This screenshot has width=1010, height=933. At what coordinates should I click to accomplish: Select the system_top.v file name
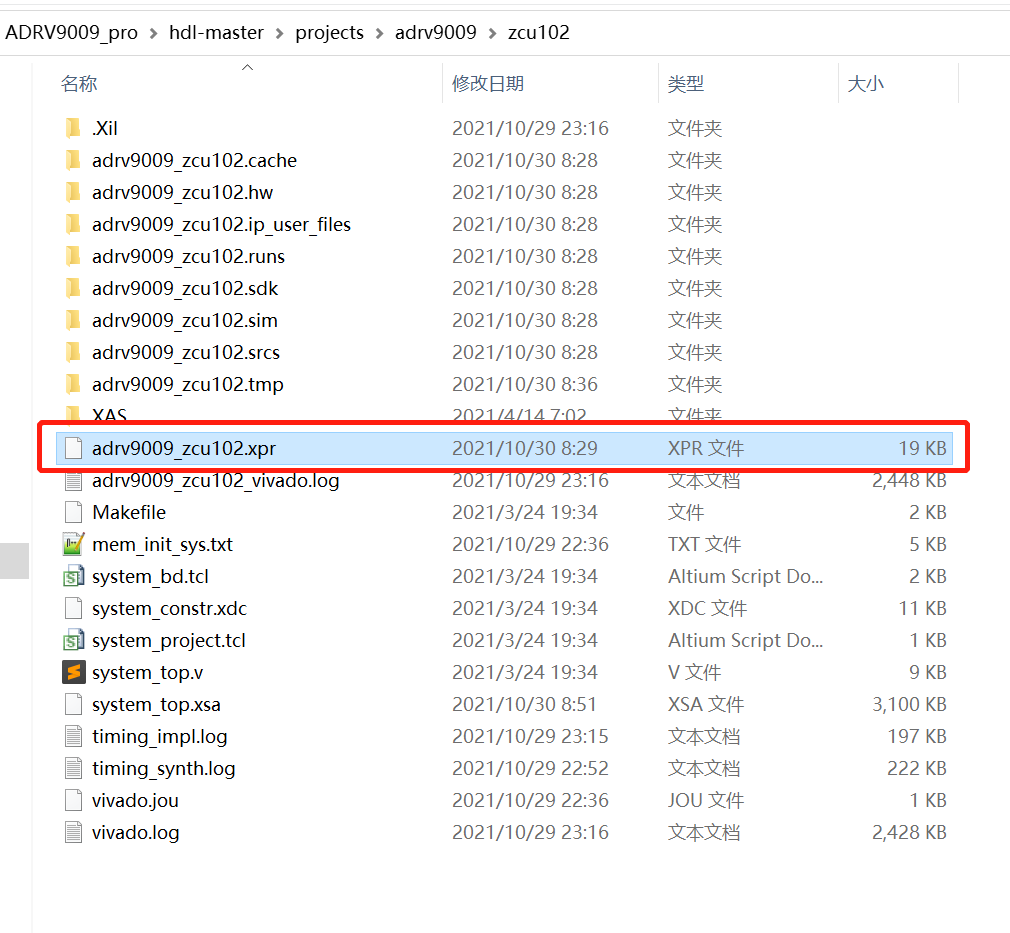tap(148, 673)
